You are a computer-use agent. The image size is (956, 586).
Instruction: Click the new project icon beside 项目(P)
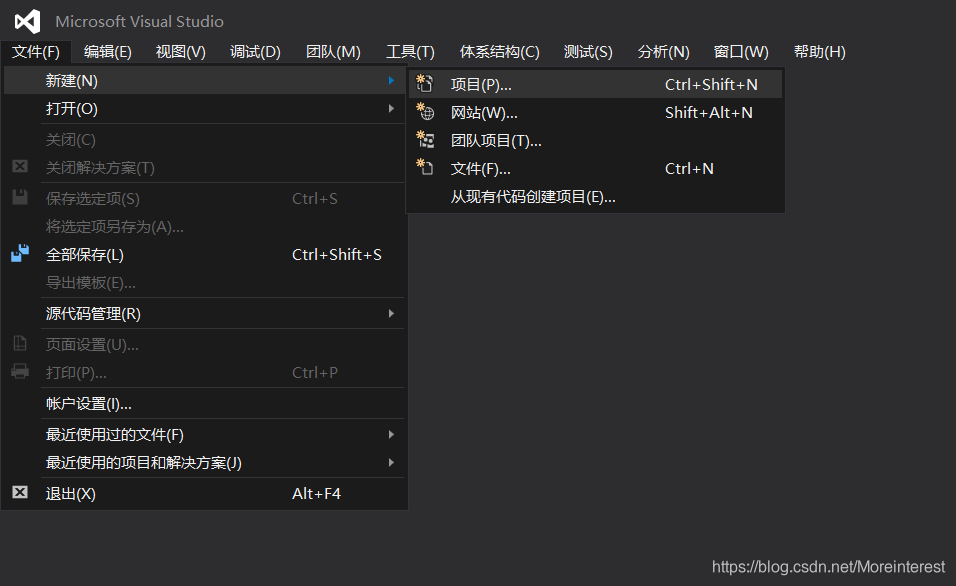424,84
